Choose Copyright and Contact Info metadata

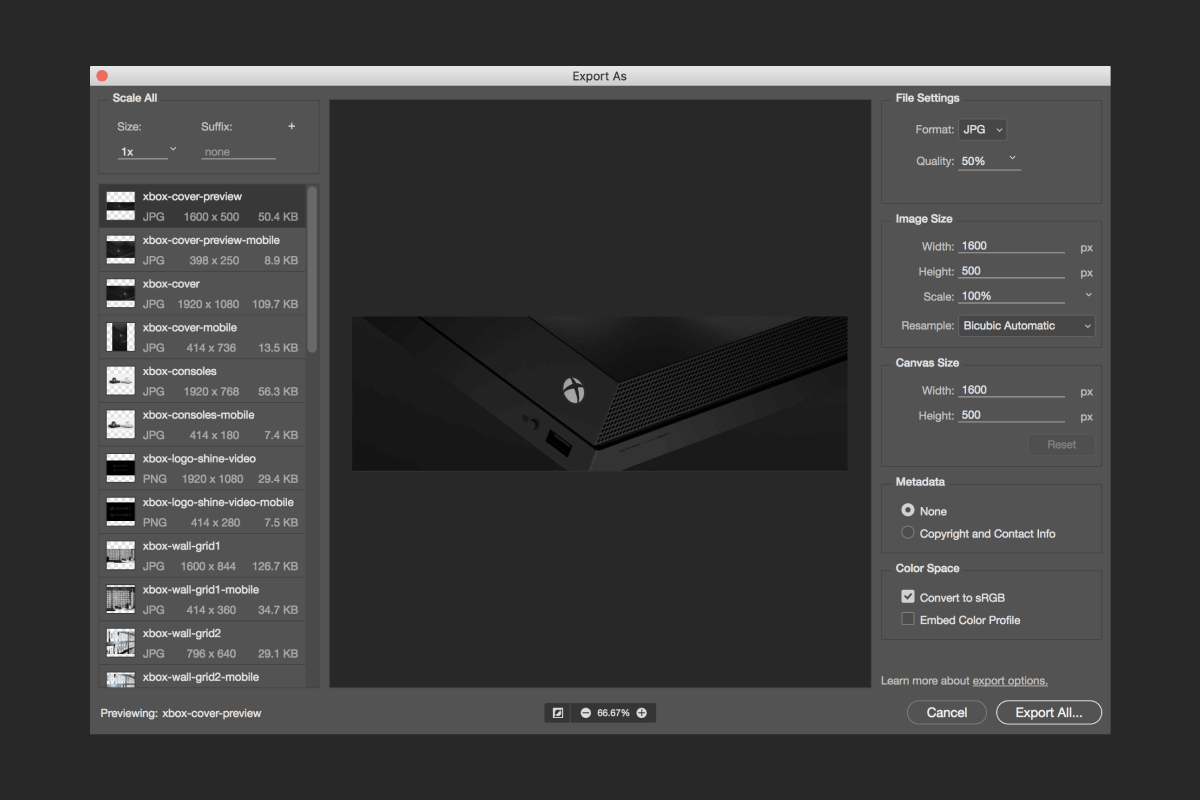click(x=908, y=533)
